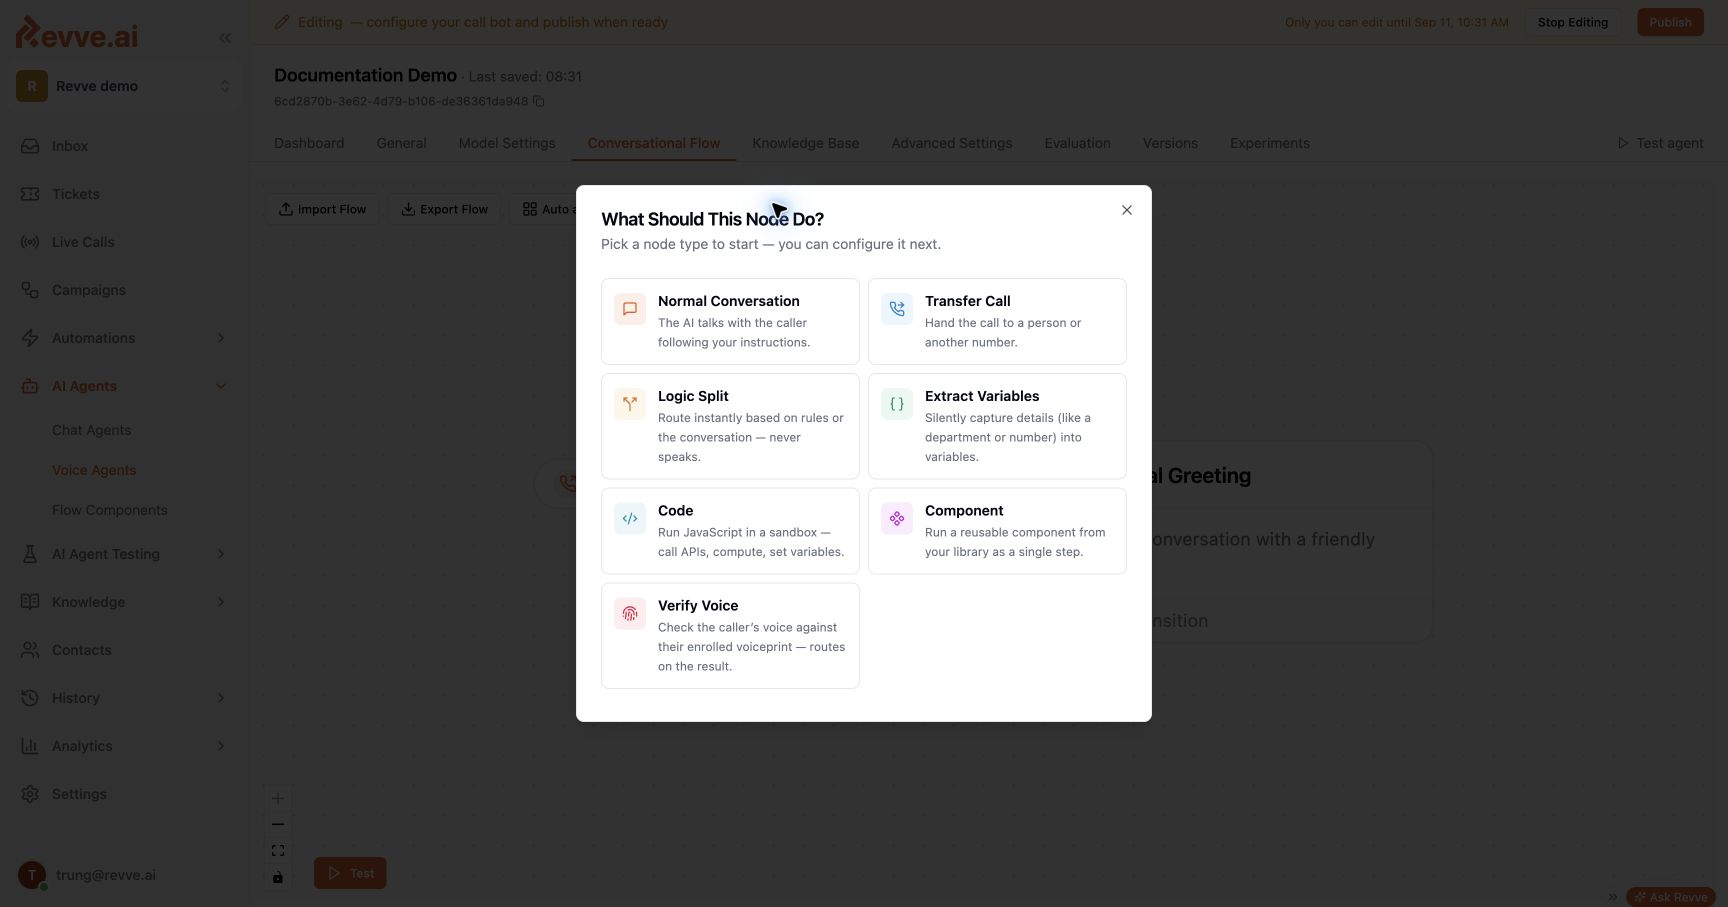Screen dimensions: 1728x907
Task: Open Flow Components in sidebar
Action: tap(110, 510)
